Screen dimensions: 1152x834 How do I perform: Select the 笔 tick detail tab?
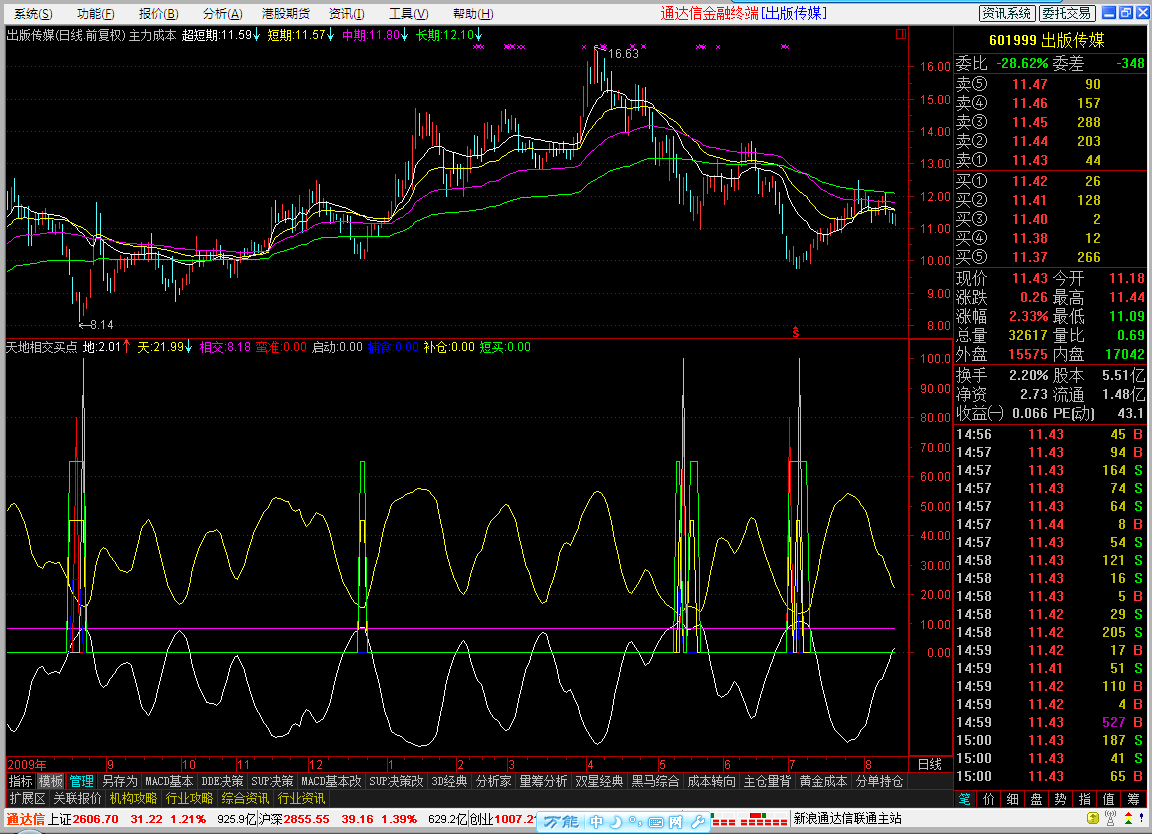(965, 799)
